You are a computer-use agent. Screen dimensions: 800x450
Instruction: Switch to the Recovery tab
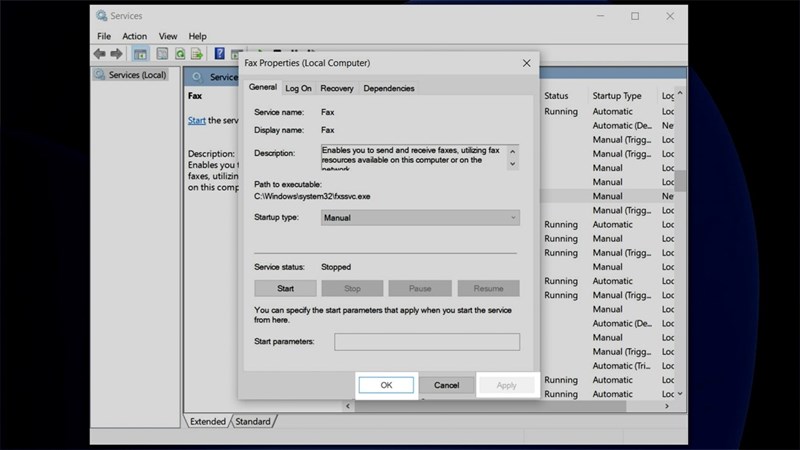point(337,88)
